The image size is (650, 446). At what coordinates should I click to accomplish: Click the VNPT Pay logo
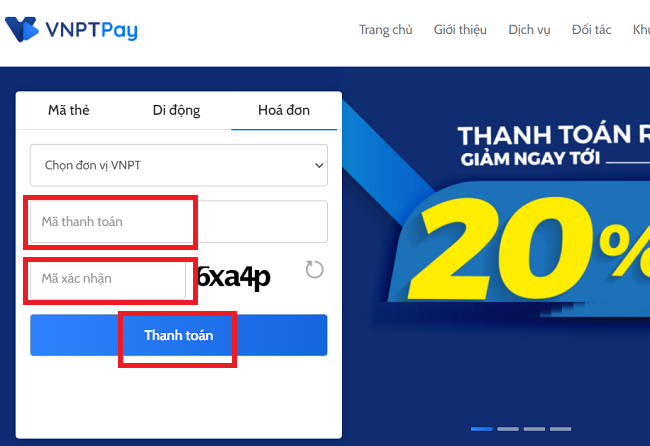coord(71,29)
